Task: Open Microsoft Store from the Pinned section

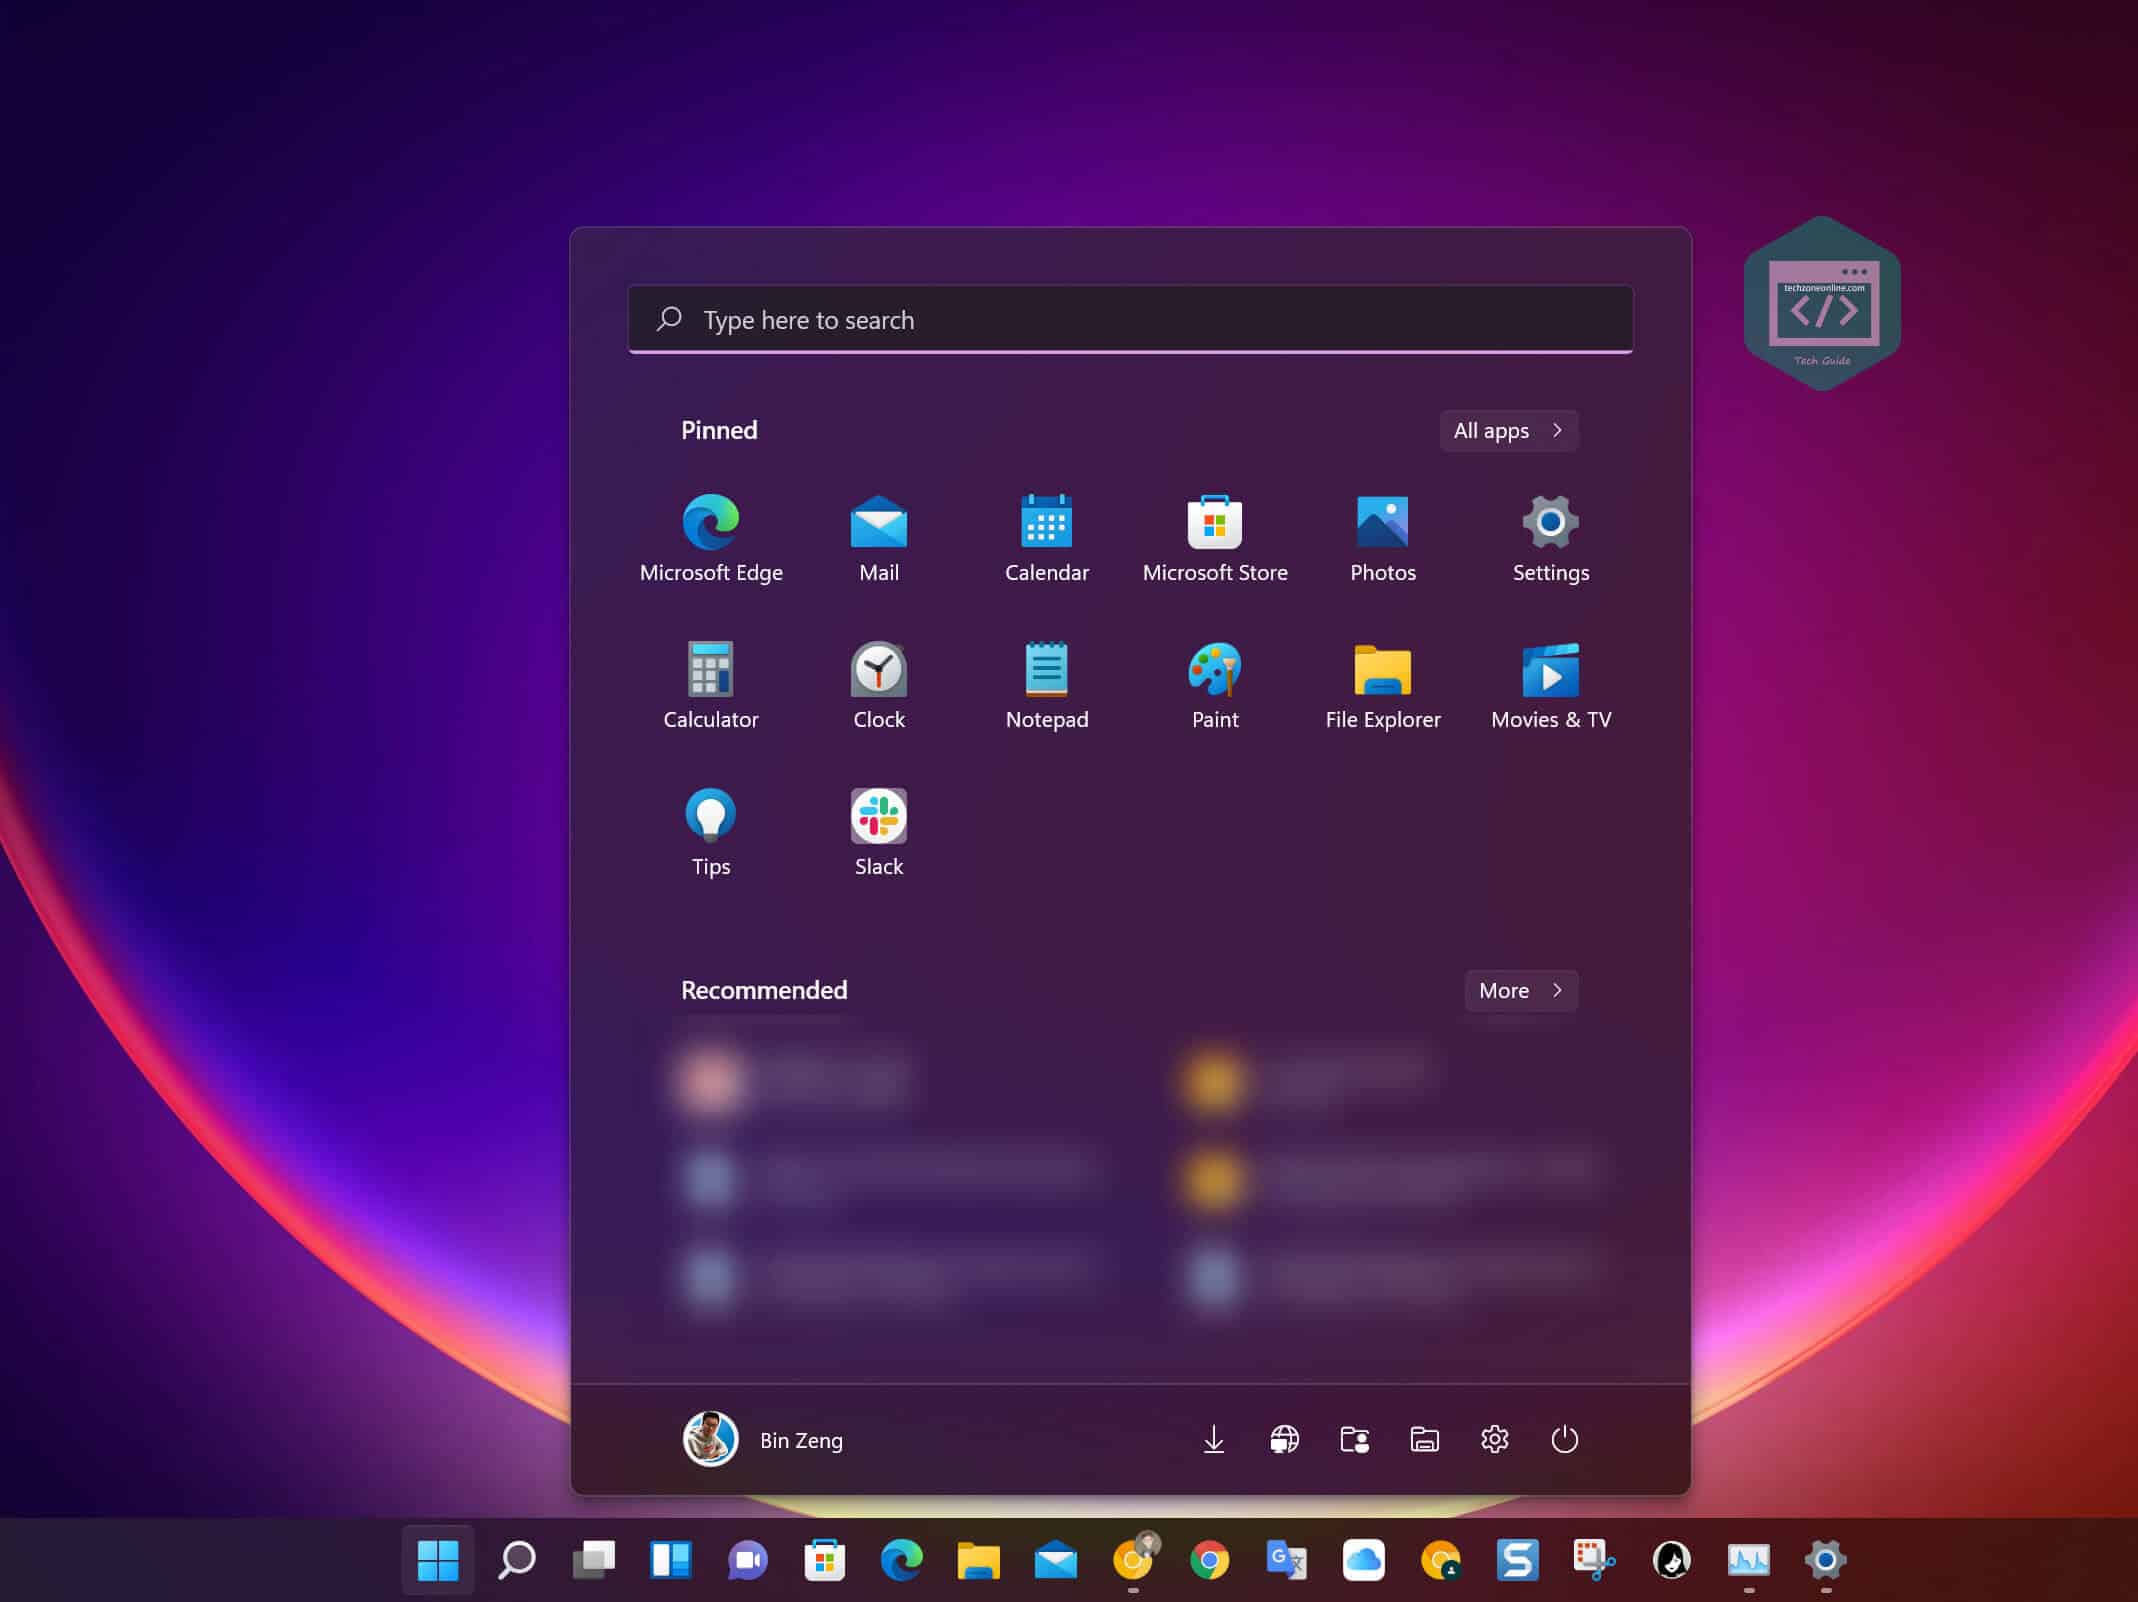Action: click(x=1215, y=539)
